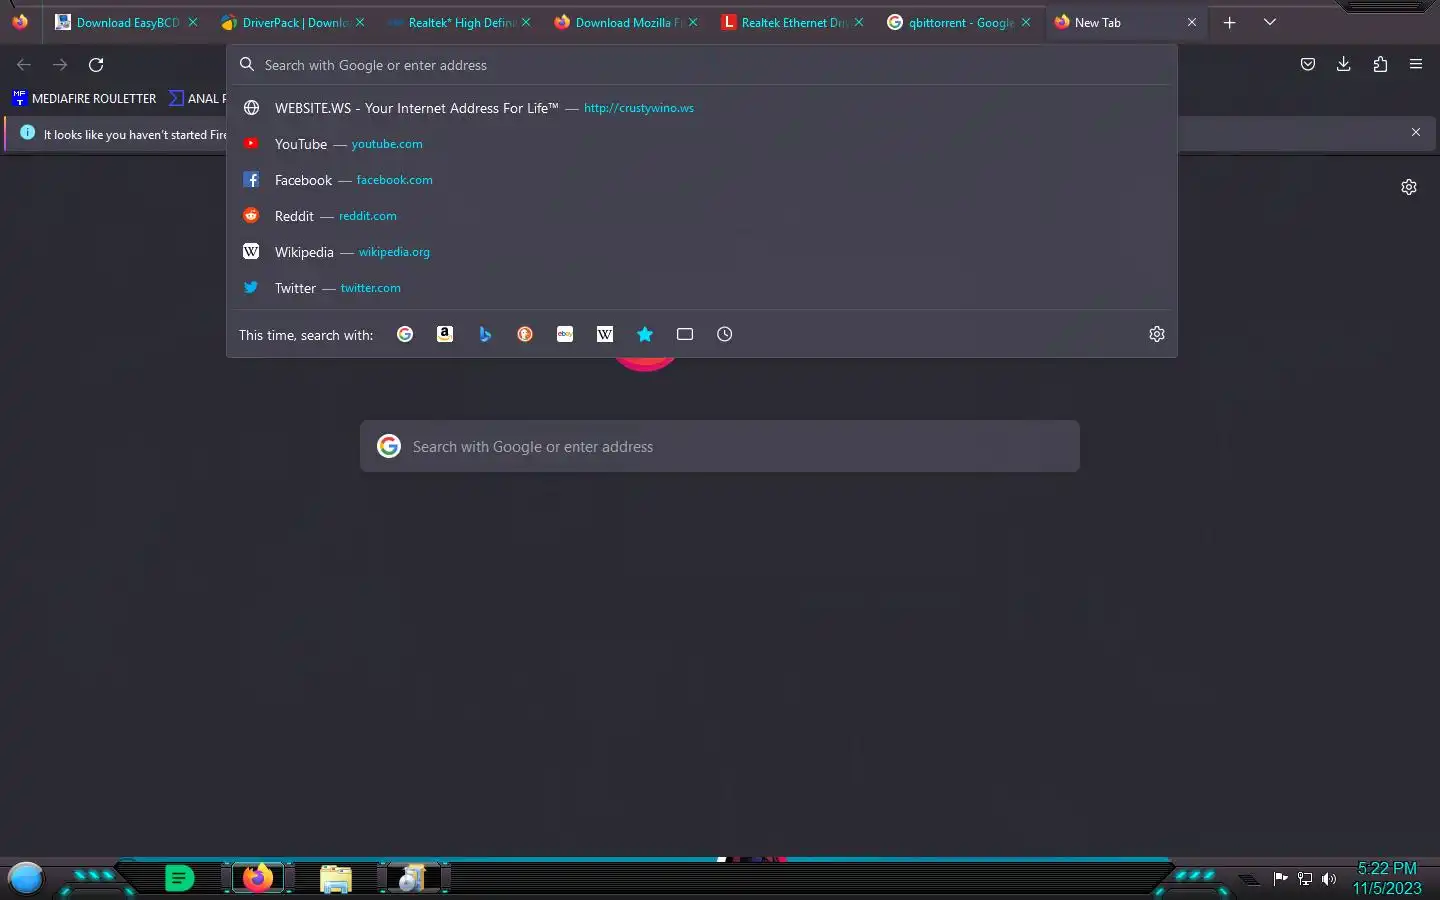Screen dimensions: 1440x900
Task: Search with Bing one-off engine icon
Action: click(485, 334)
